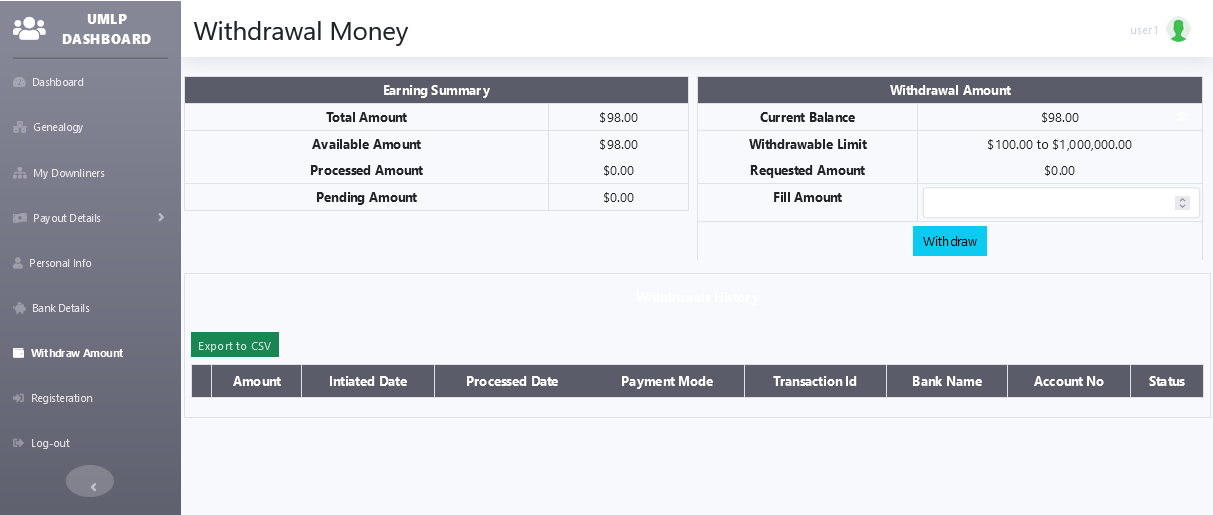Expand the Payout Details submenu arrow
1213x515 pixels.
pyautogui.click(x=161, y=217)
